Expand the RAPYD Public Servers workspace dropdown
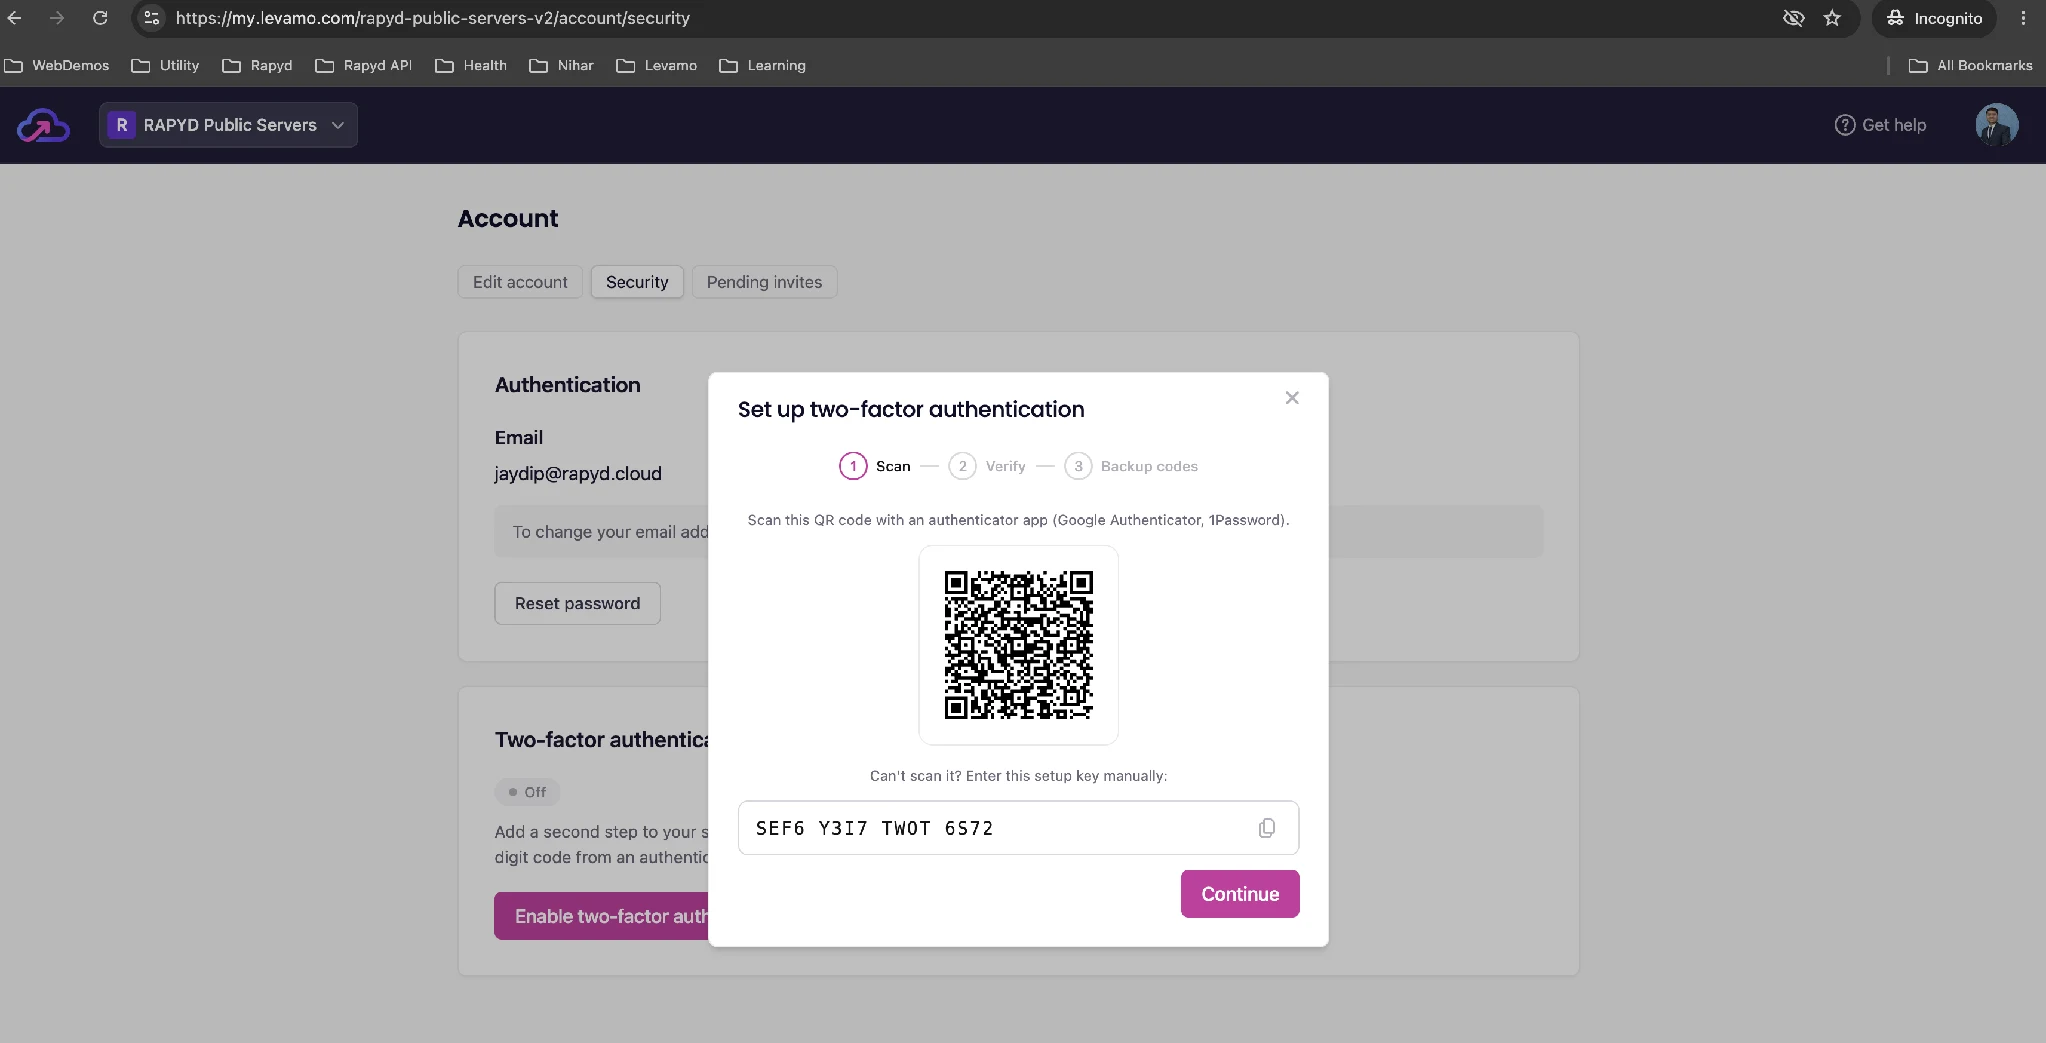 [228, 125]
